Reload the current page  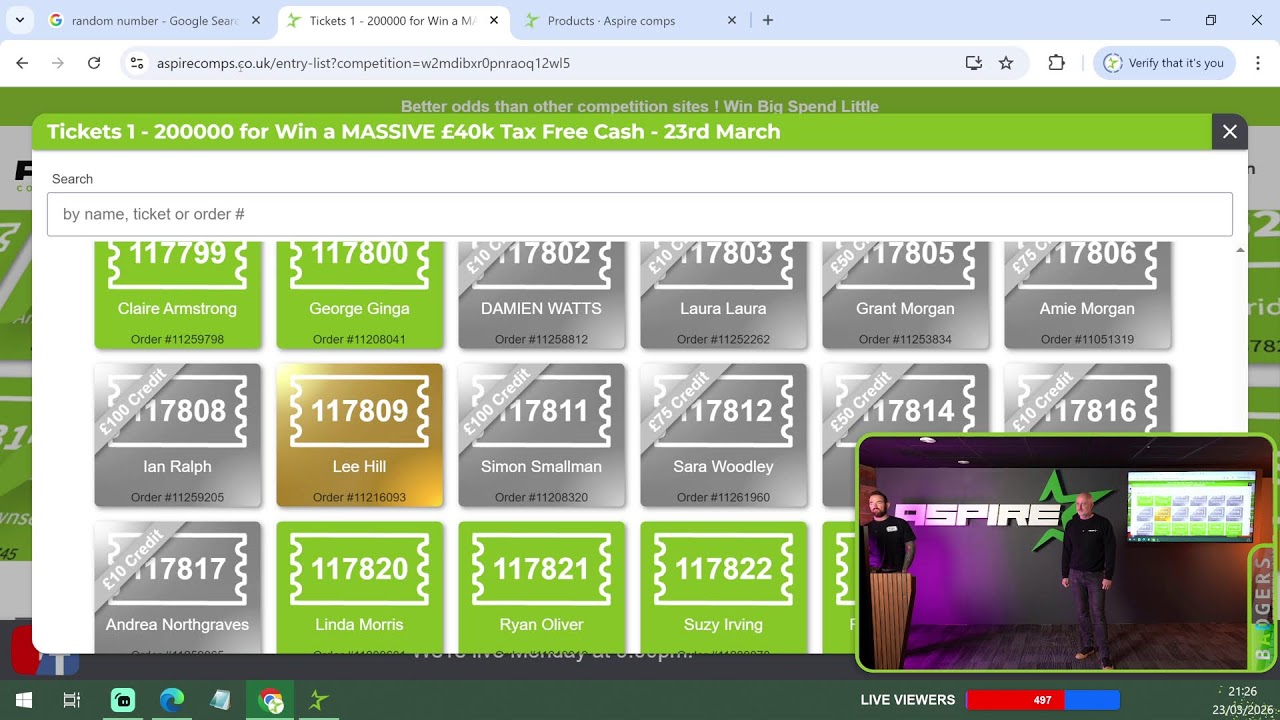click(94, 63)
